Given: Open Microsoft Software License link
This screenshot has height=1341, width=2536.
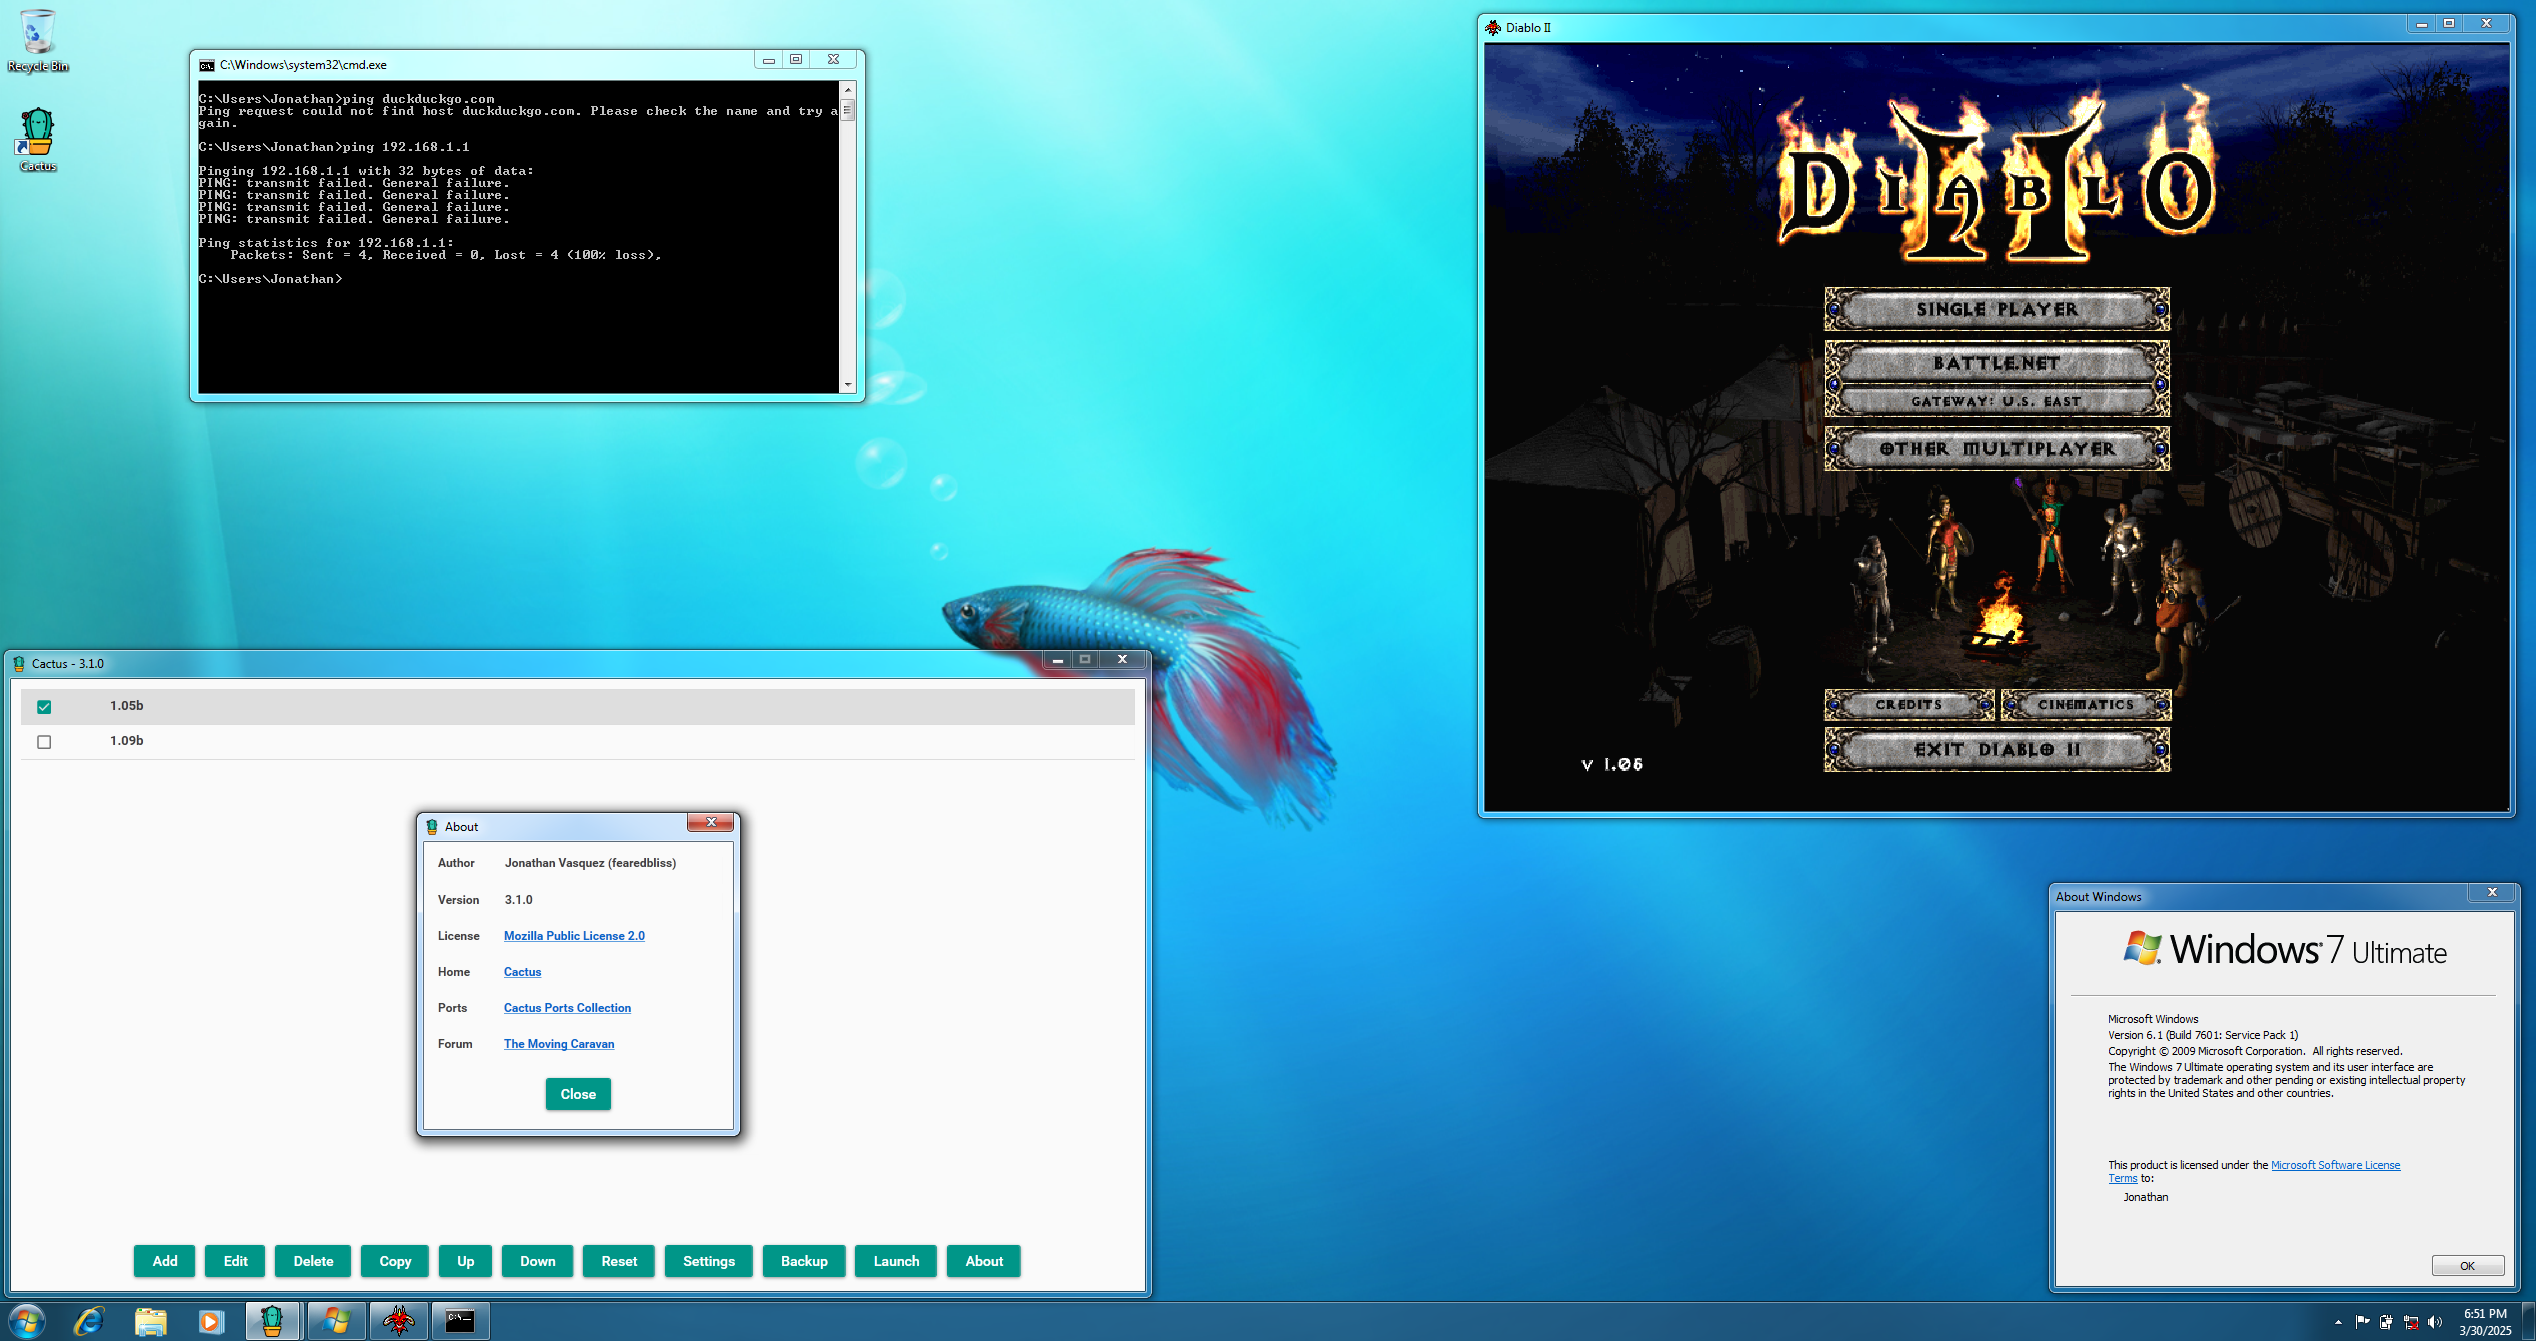Looking at the screenshot, I should pos(2335,1165).
